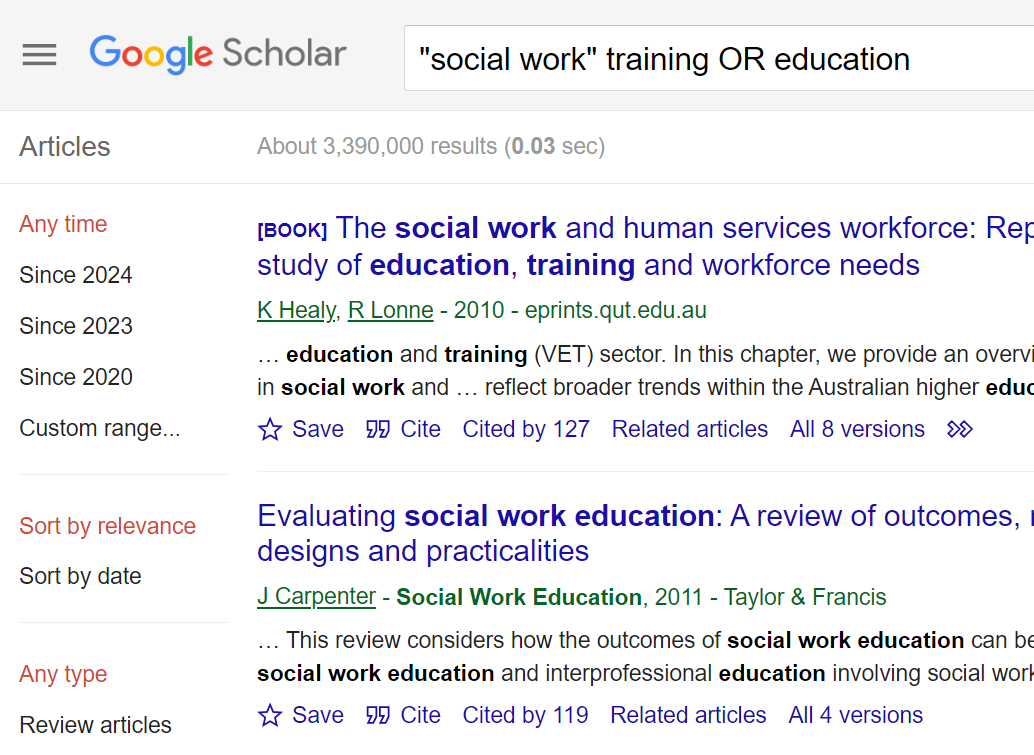Open author K Healy profile
This screenshot has width=1034, height=755.
pyautogui.click(x=297, y=310)
